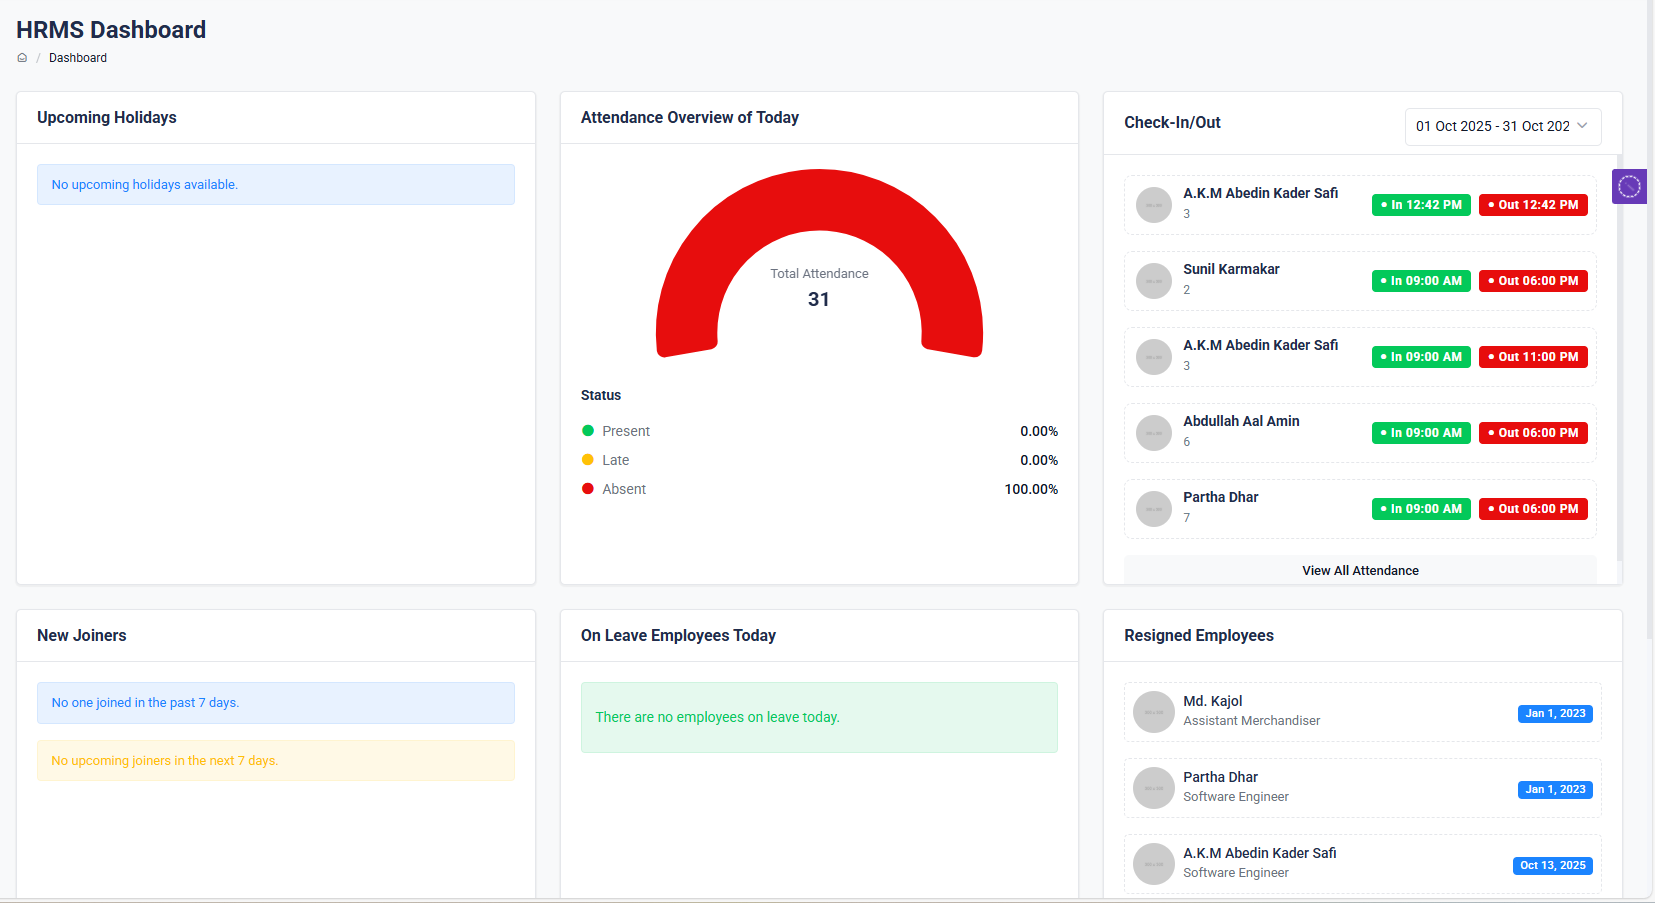
Task: Click Out 11:00 PM badge
Action: point(1533,357)
